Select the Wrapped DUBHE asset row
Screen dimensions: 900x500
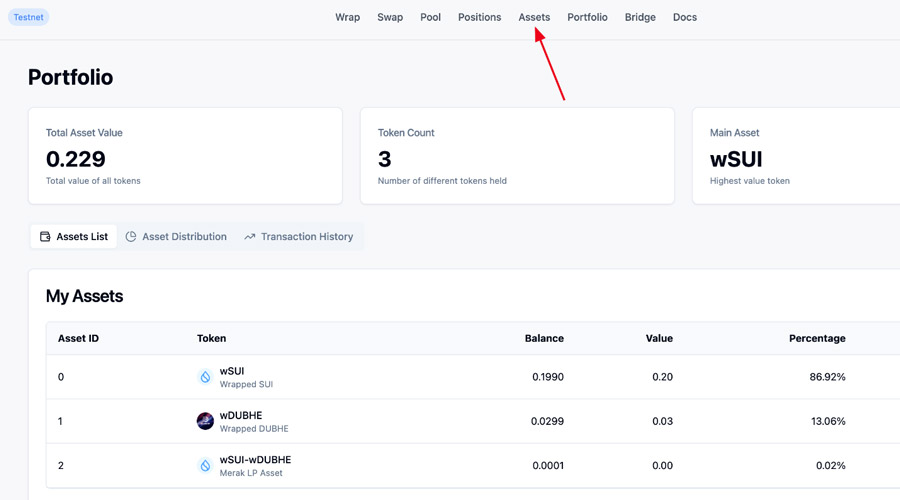pyautogui.click(x=473, y=421)
